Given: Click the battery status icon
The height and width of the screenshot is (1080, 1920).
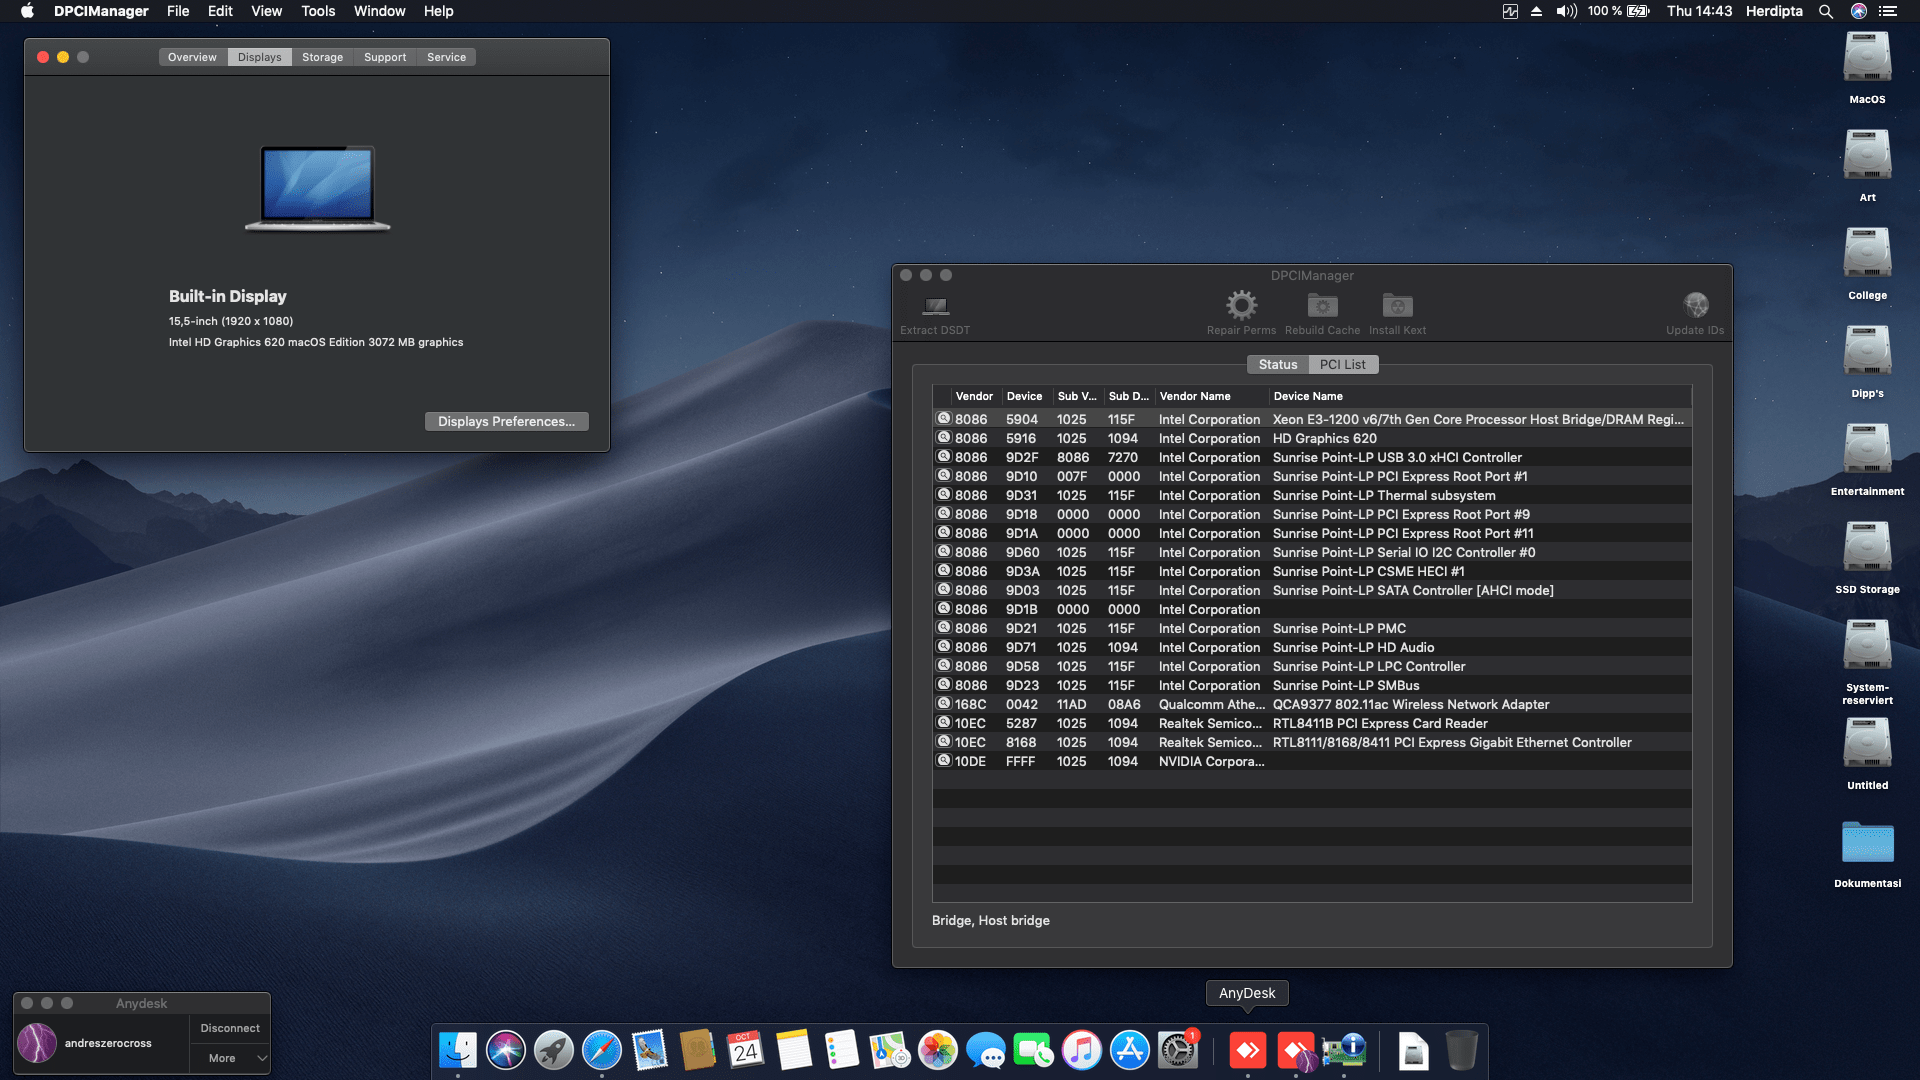Looking at the screenshot, I should click(1637, 11).
